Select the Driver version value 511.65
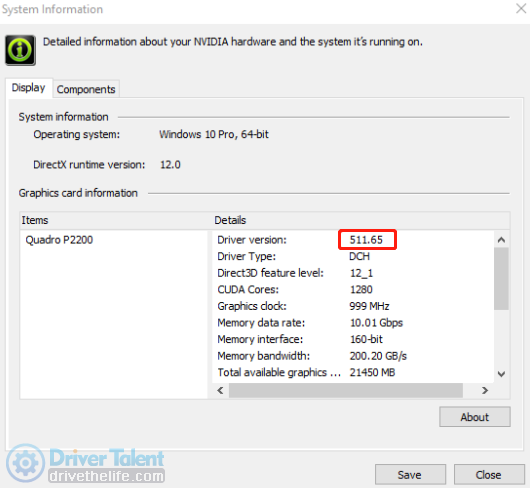The height and width of the screenshot is (488, 530). click(366, 240)
